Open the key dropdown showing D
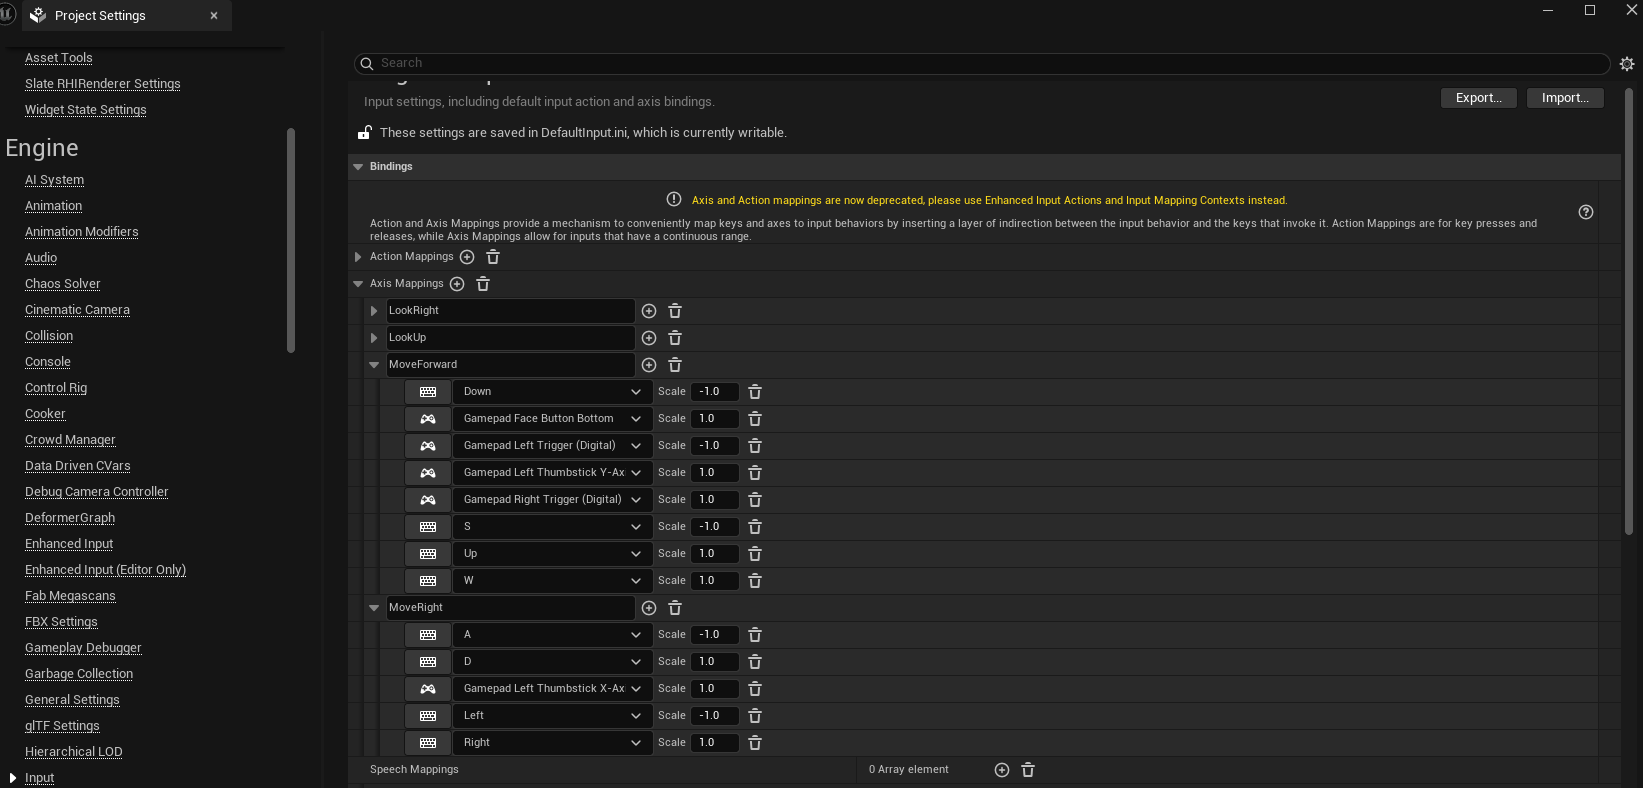The width and height of the screenshot is (1643, 788). [x=552, y=662]
